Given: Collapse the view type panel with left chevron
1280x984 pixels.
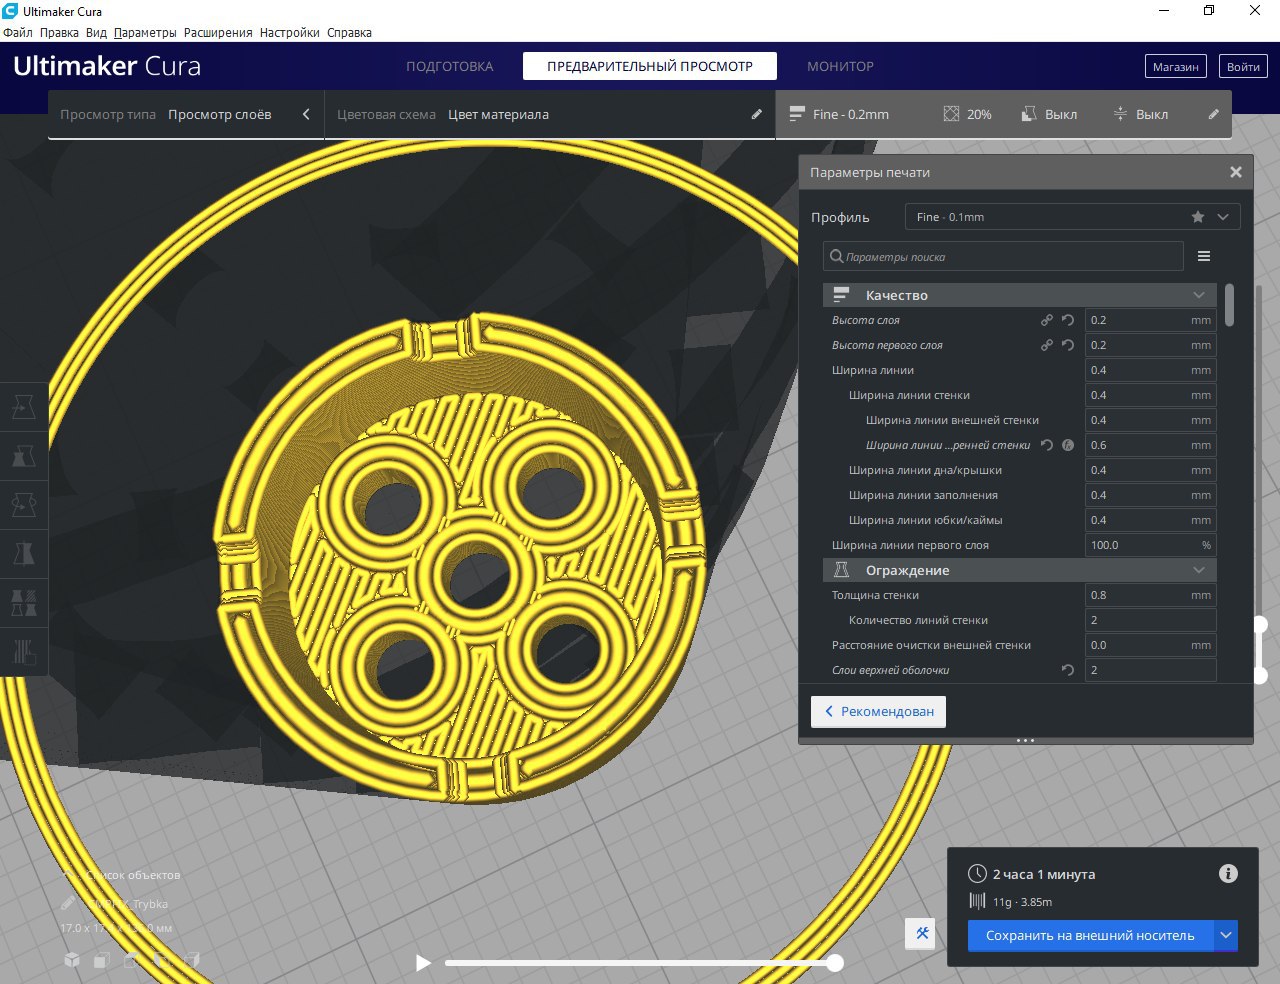Looking at the screenshot, I should [306, 114].
